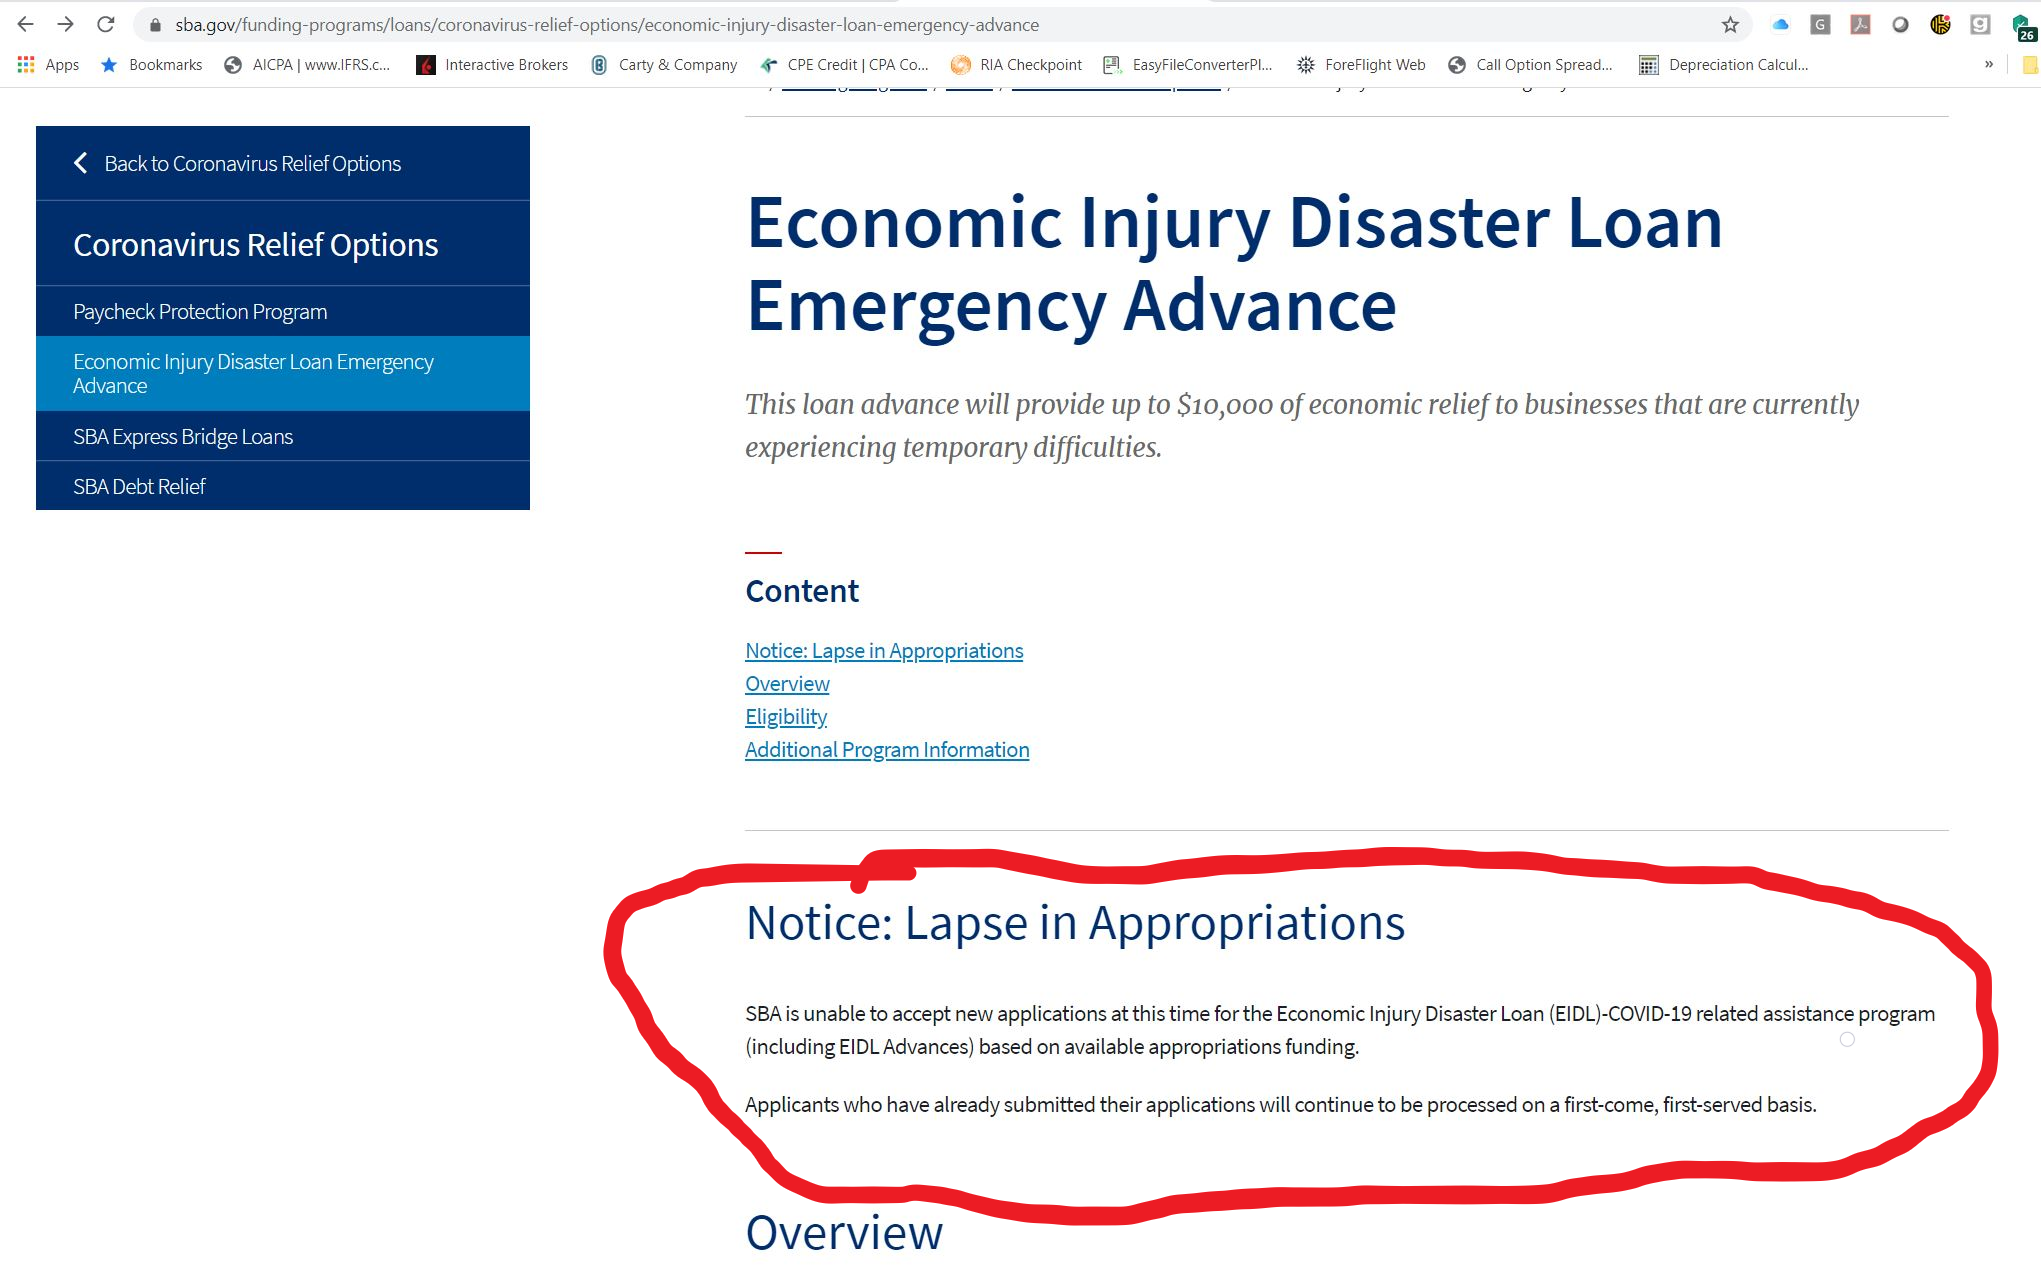This screenshot has height=1279, width=2041.
Task: Click the browser forward arrow
Action: click(66, 24)
